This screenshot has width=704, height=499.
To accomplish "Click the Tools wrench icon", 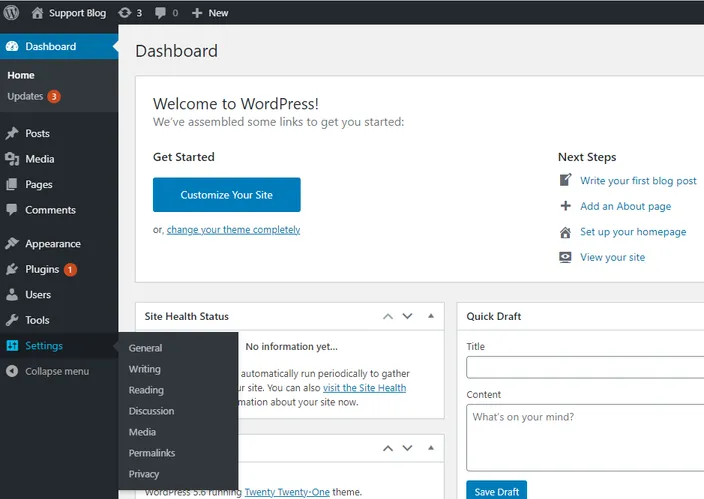I will pyautogui.click(x=12, y=320).
